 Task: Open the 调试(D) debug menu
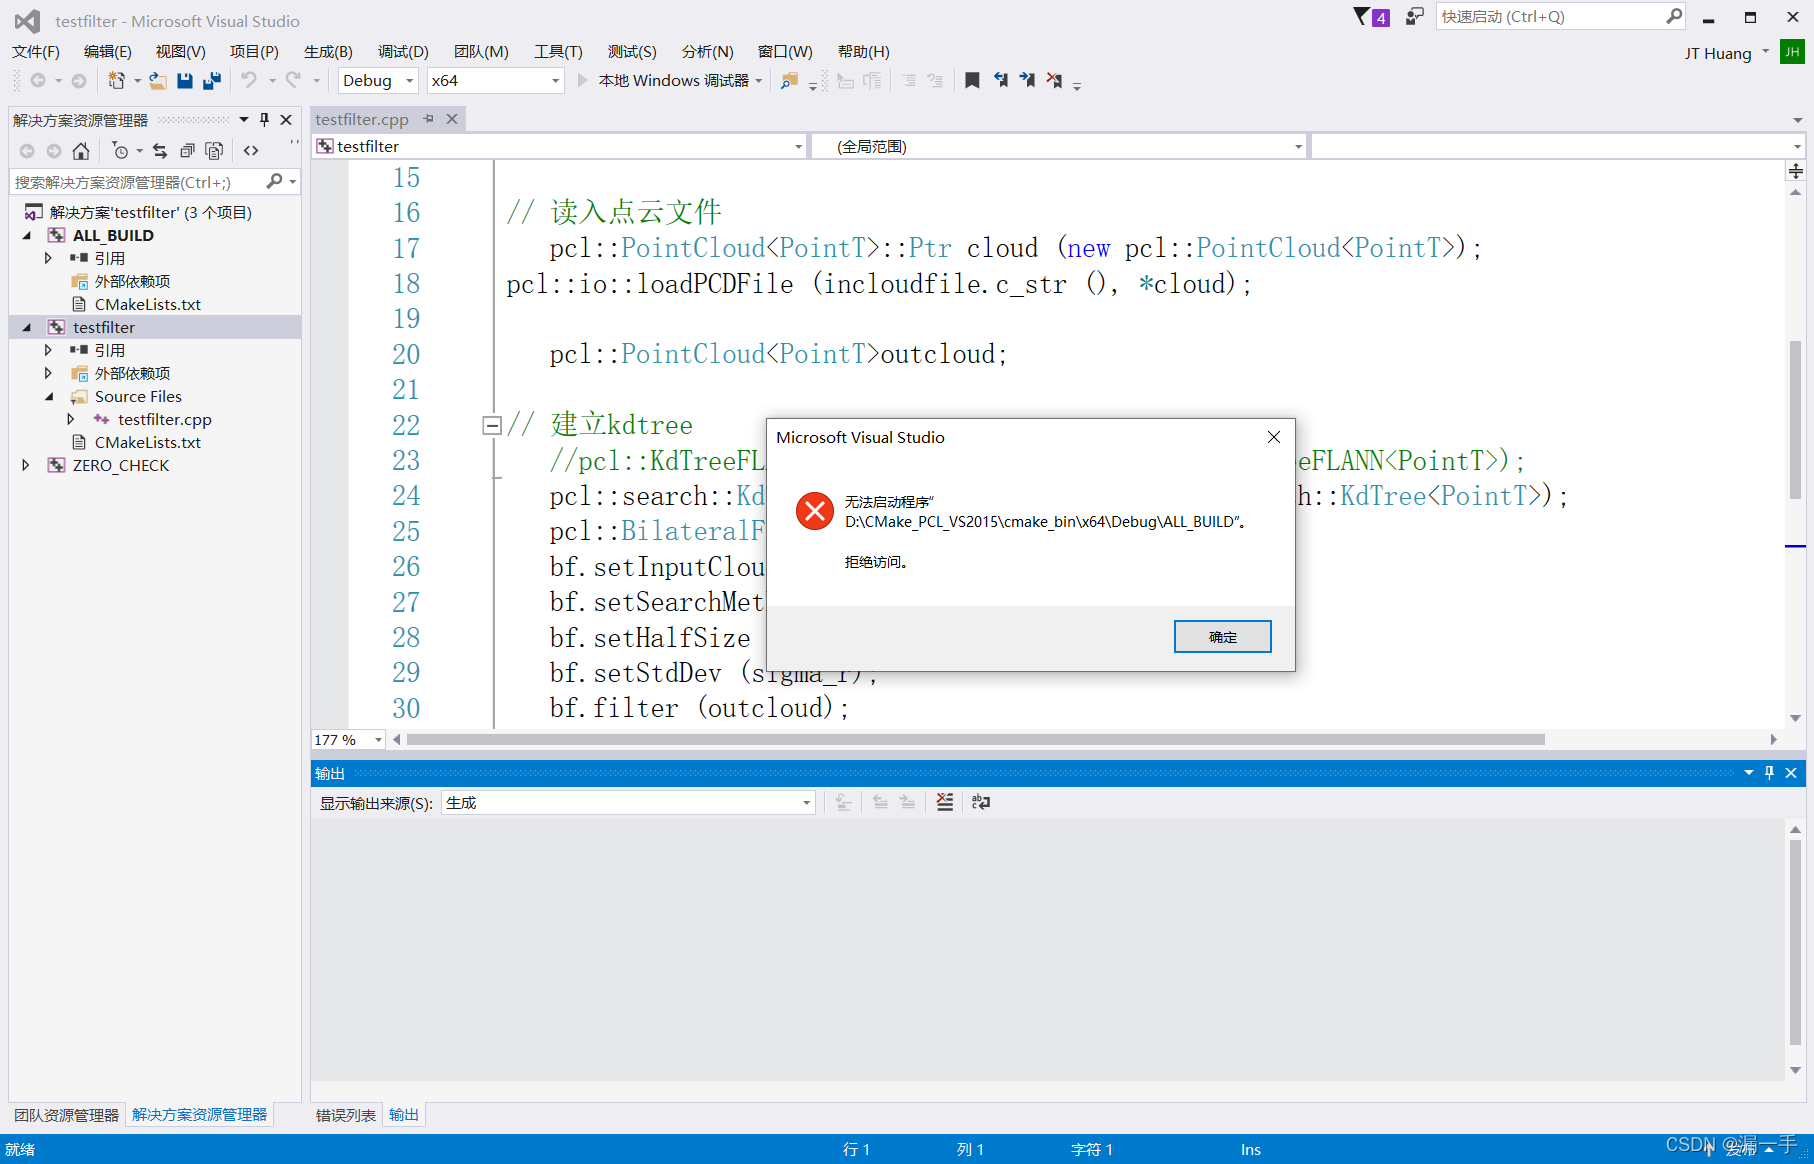coord(403,52)
